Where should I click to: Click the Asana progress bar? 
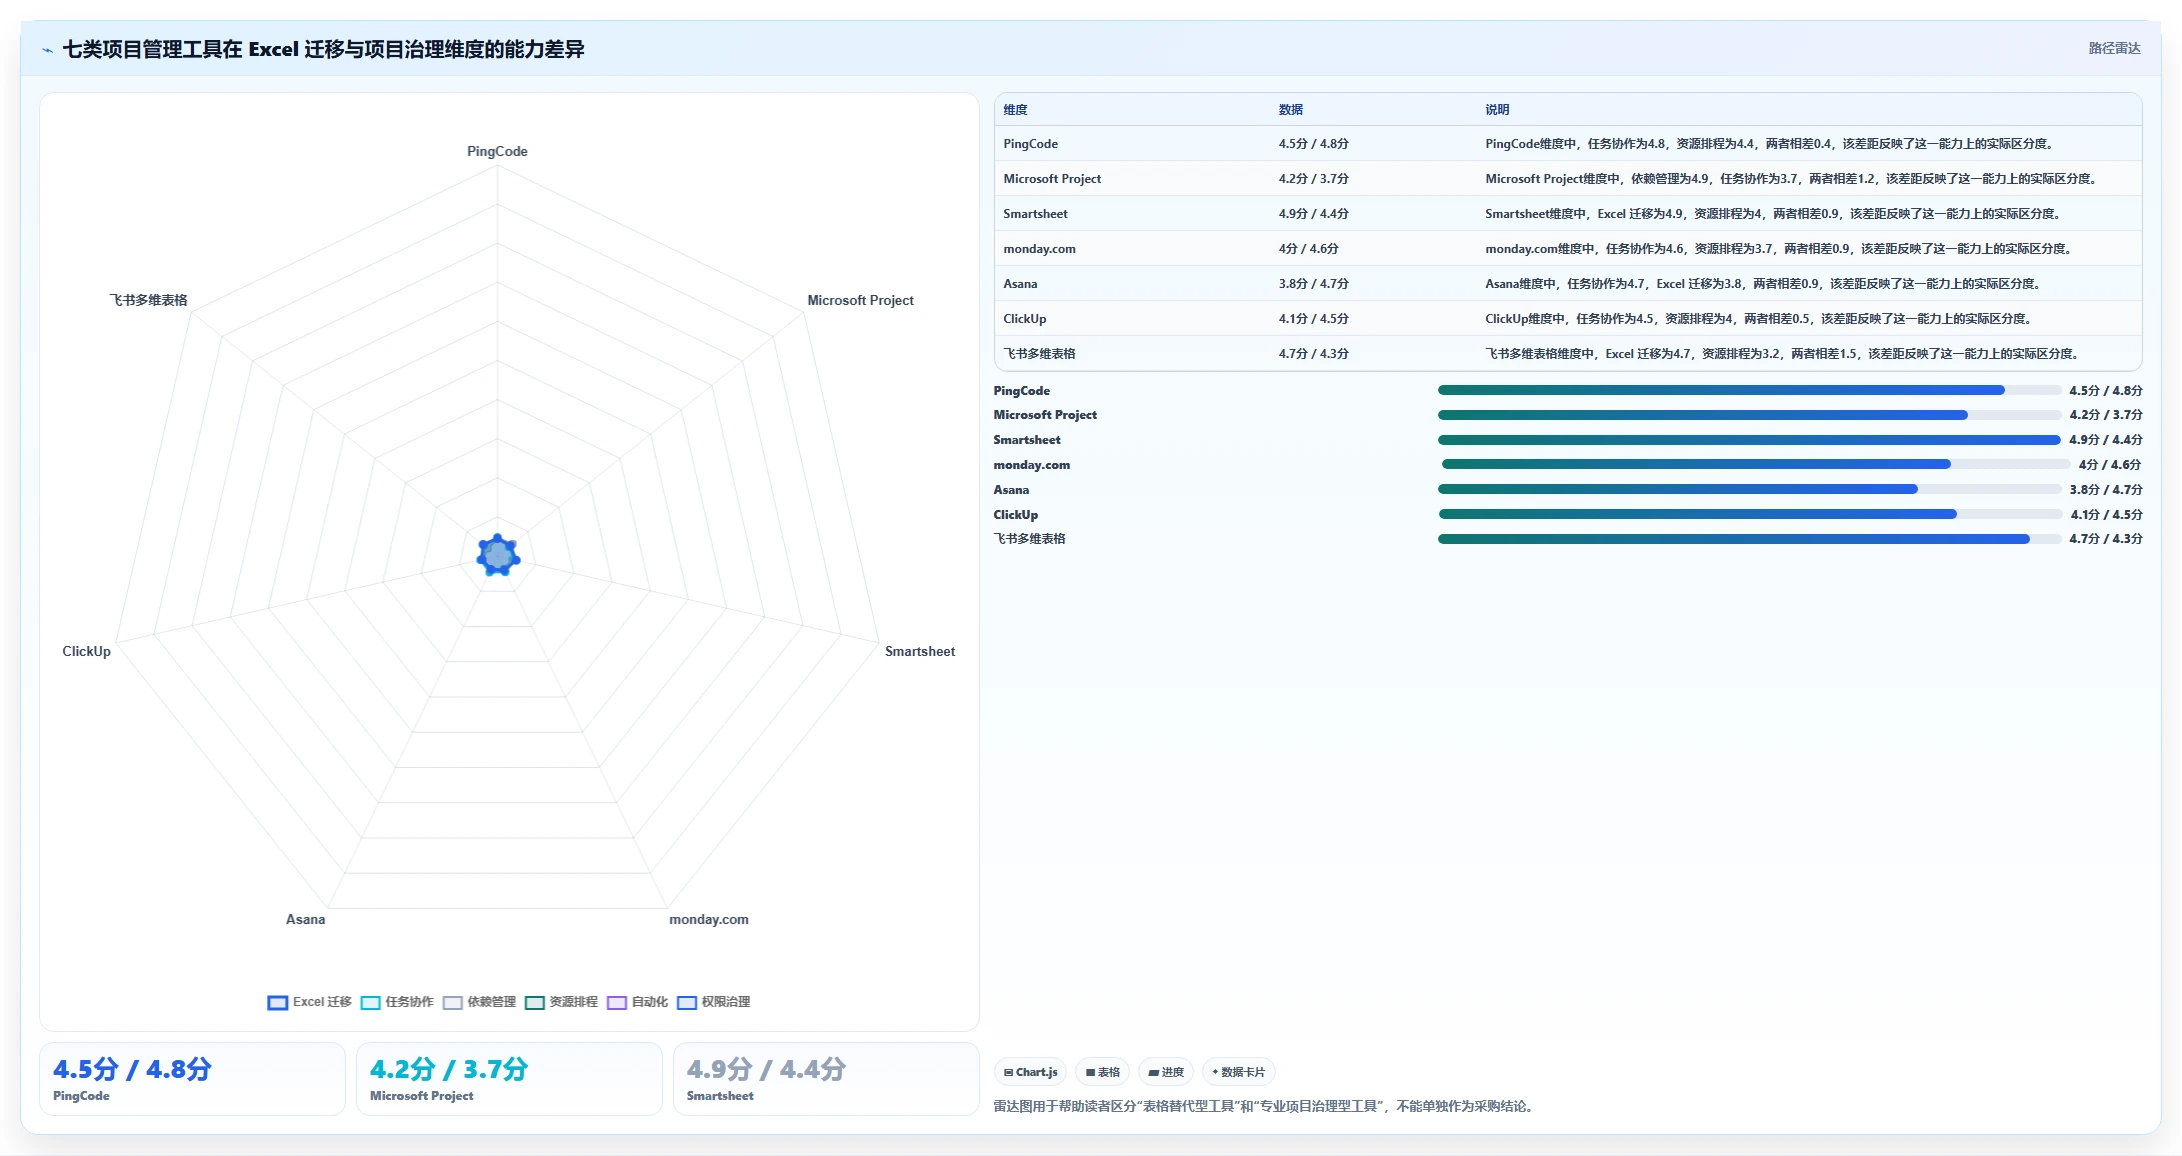coord(1749,489)
